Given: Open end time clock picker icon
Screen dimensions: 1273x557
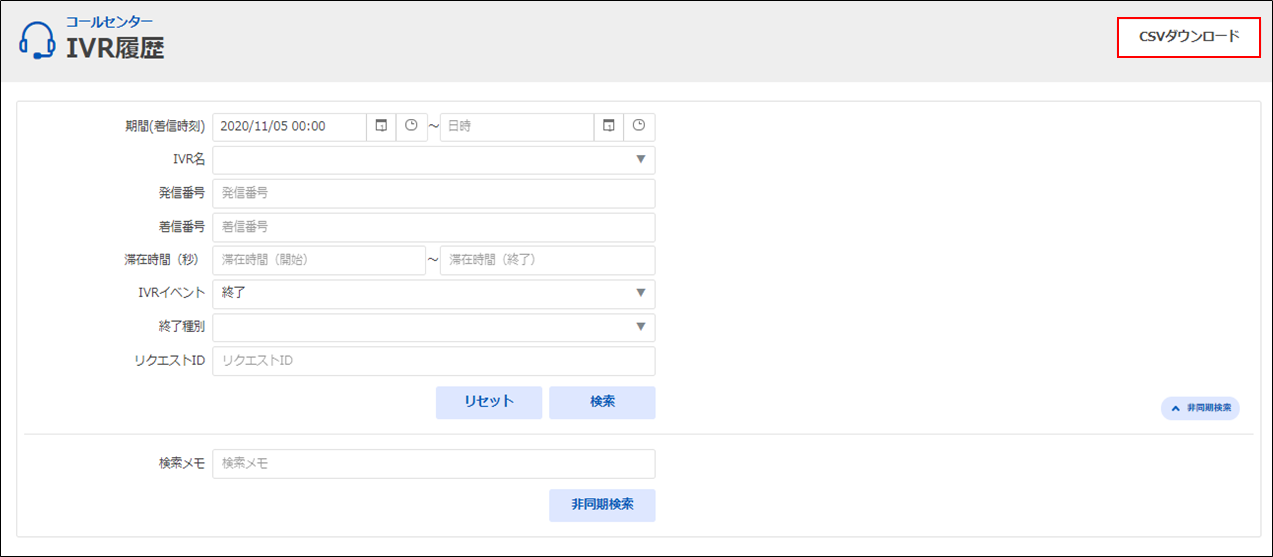Looking at the screenshot, I should click(639, 127).
